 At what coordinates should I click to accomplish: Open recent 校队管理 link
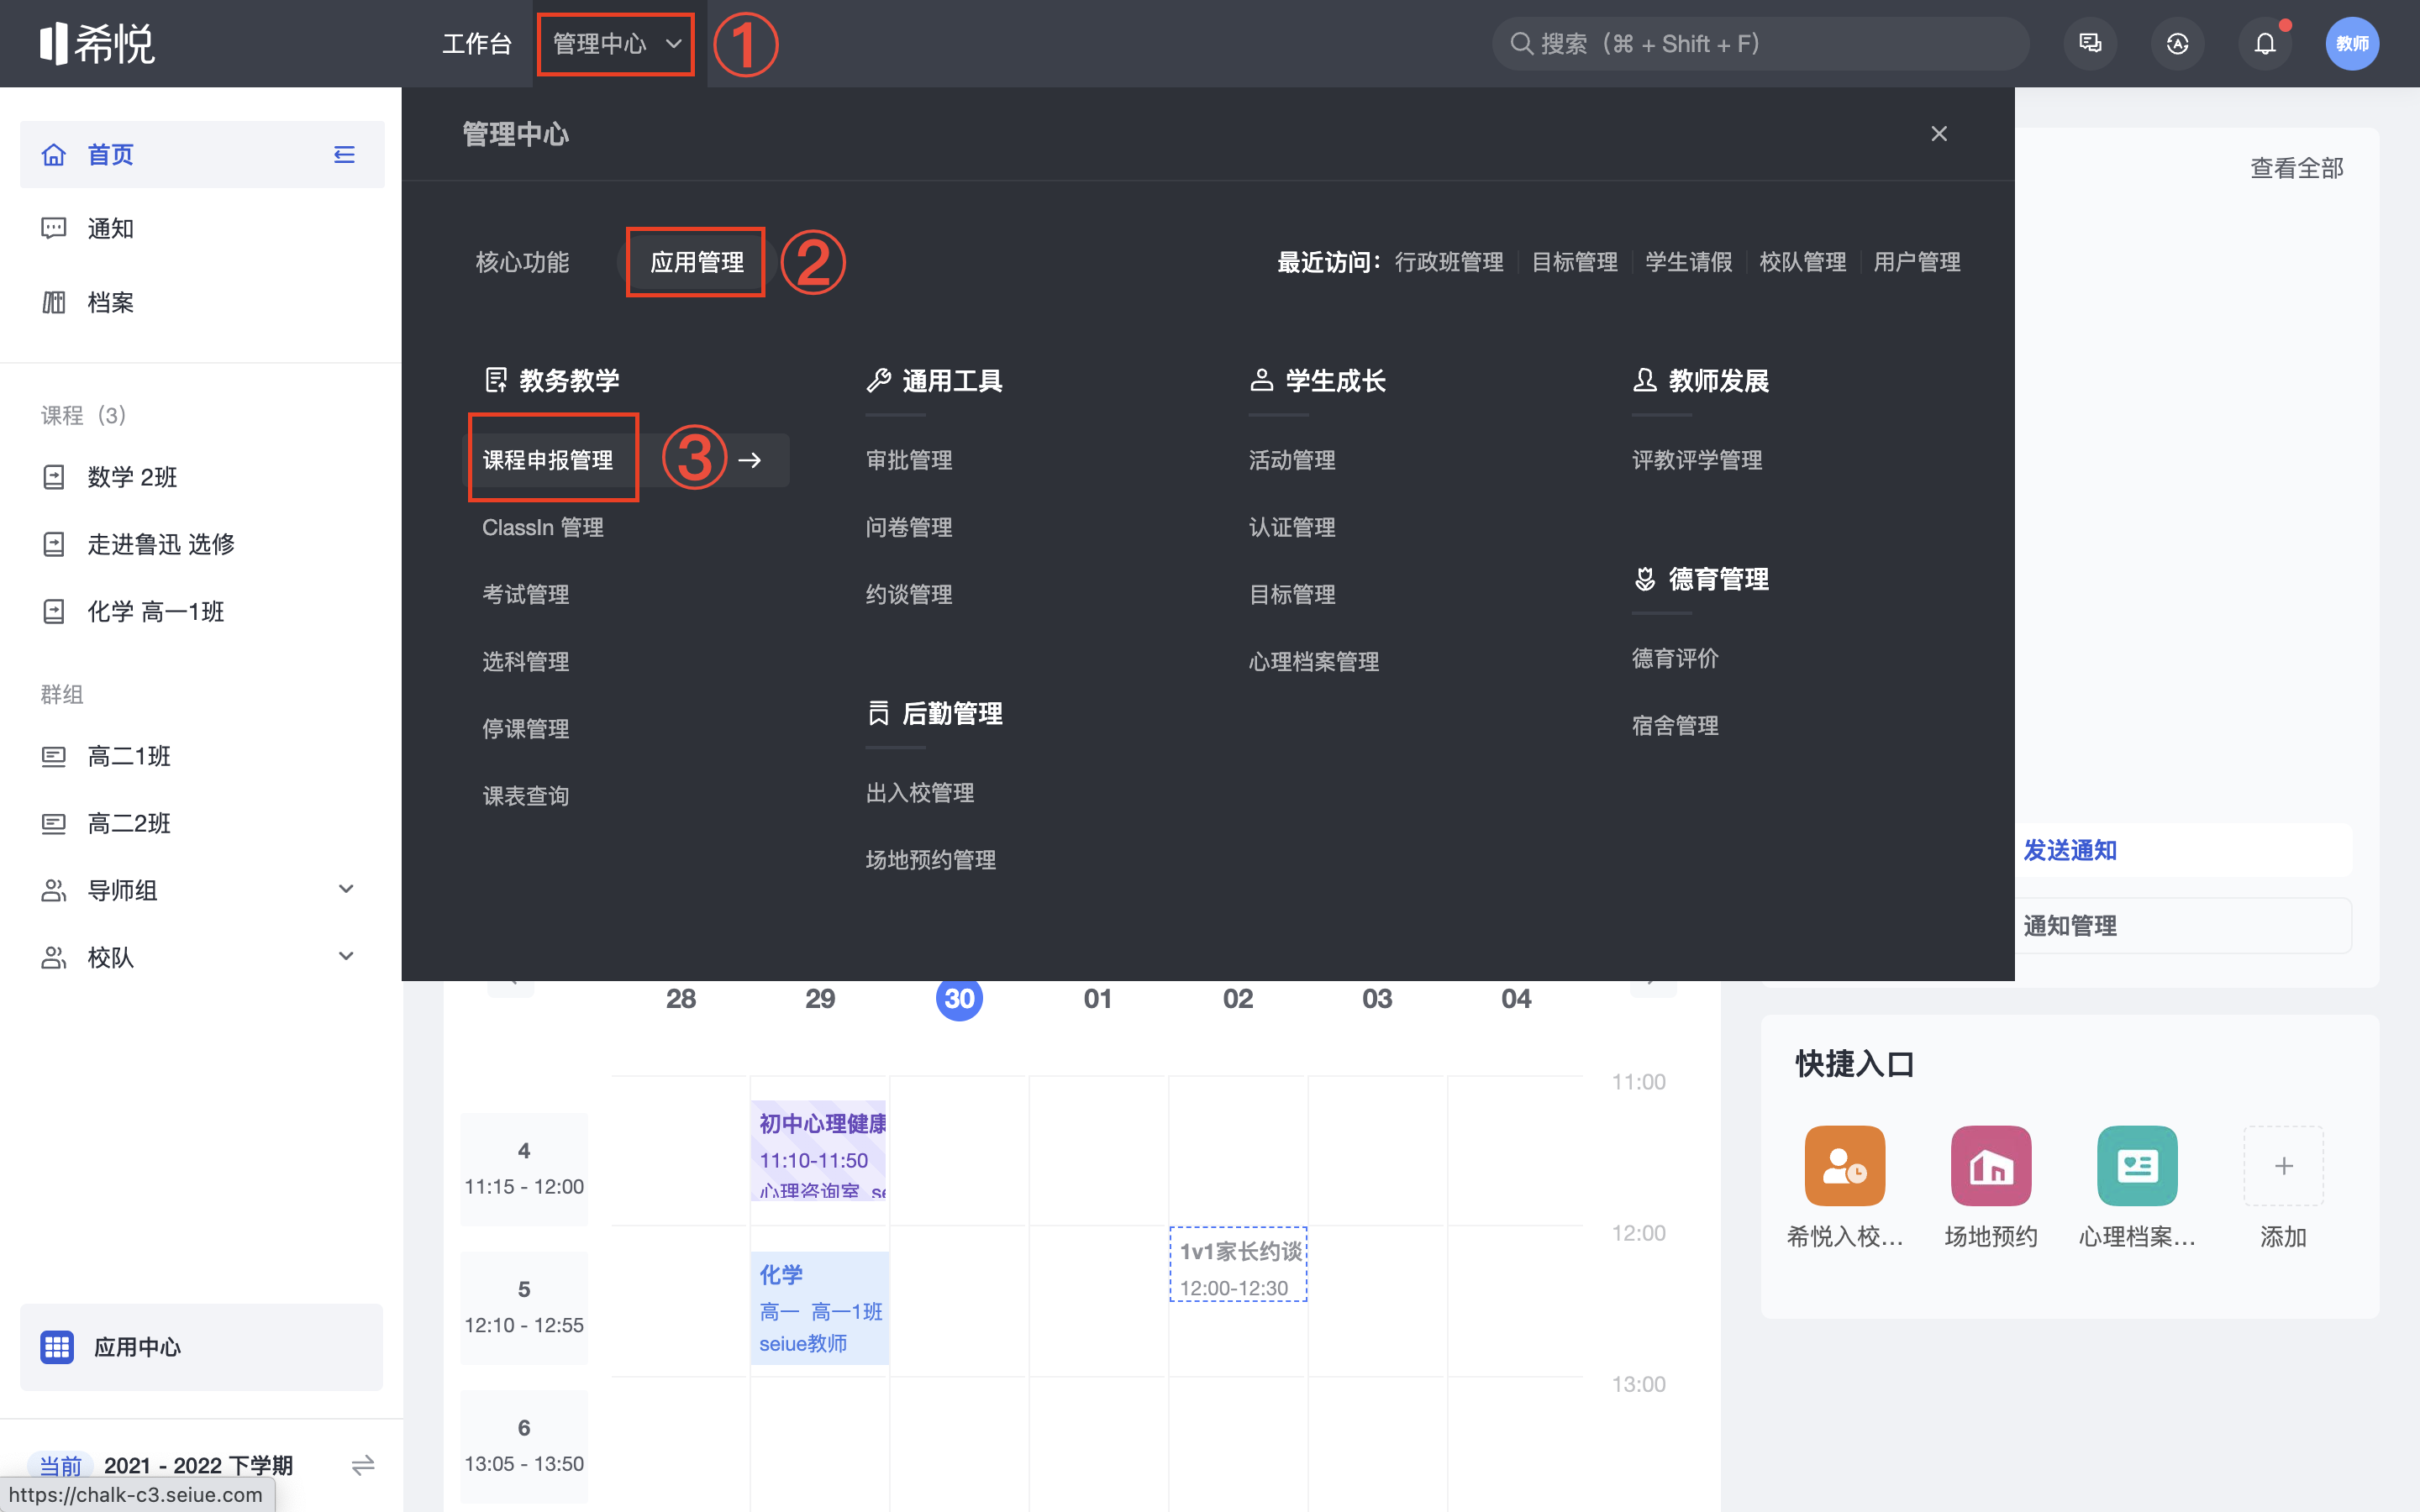point(1803,262)
